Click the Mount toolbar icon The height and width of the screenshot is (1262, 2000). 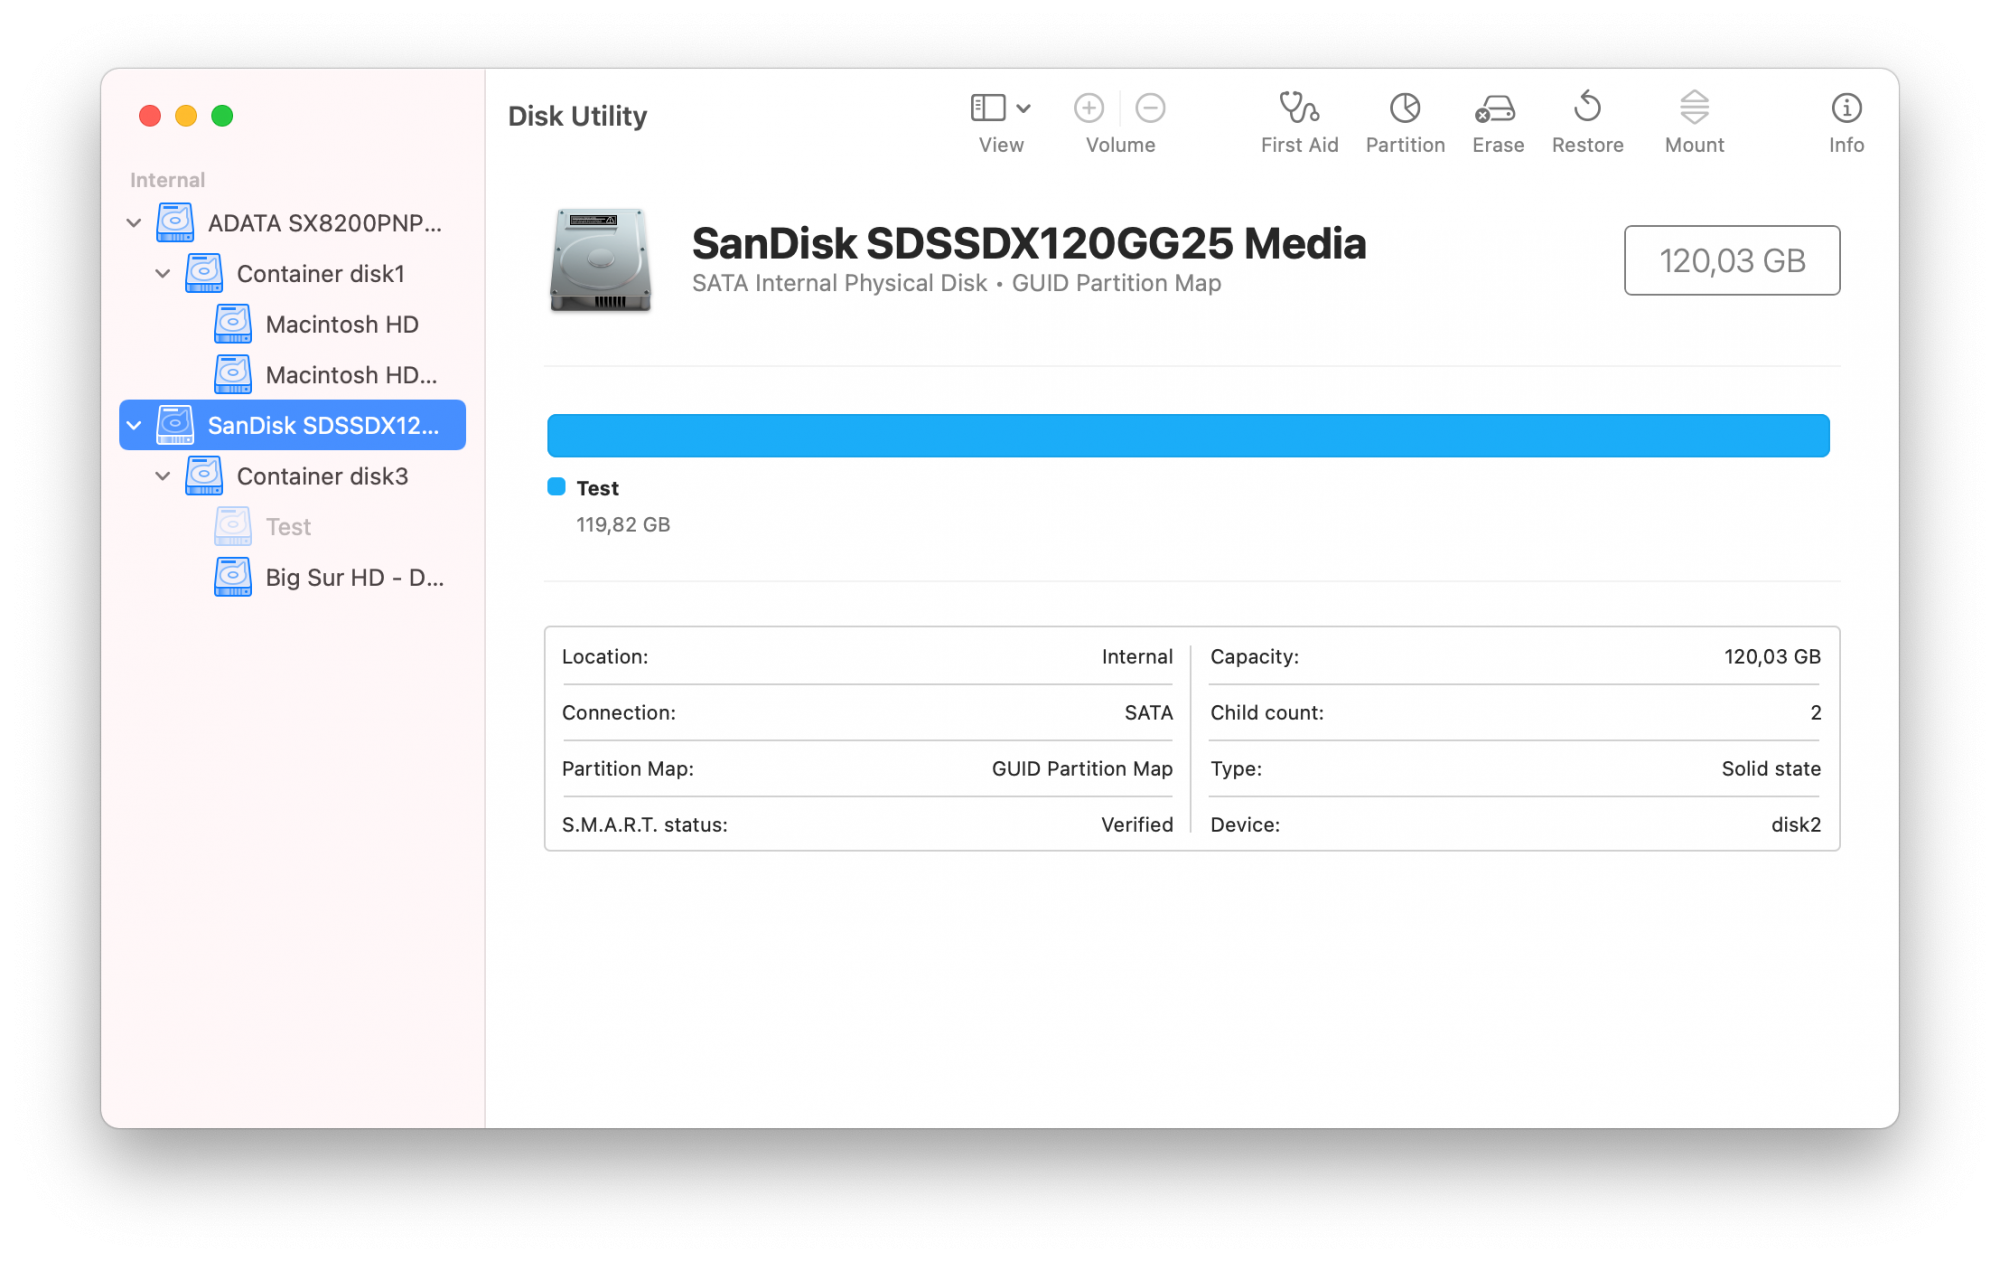tap(1693, 109)
